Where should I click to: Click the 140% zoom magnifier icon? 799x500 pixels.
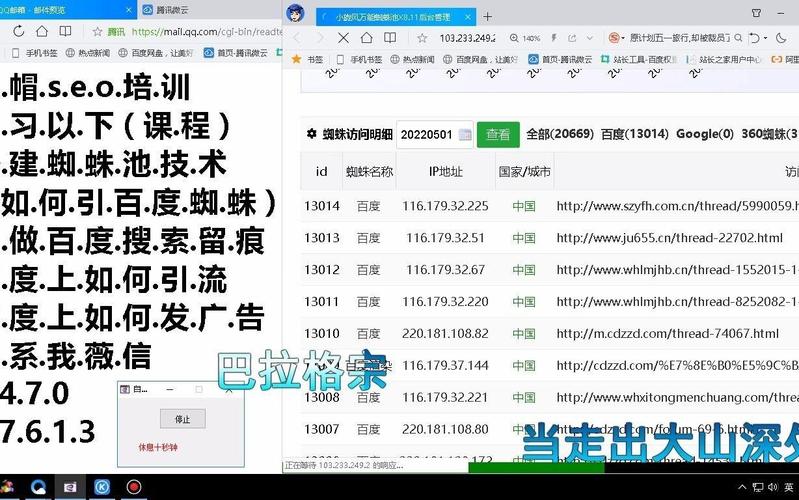point(514,38)
